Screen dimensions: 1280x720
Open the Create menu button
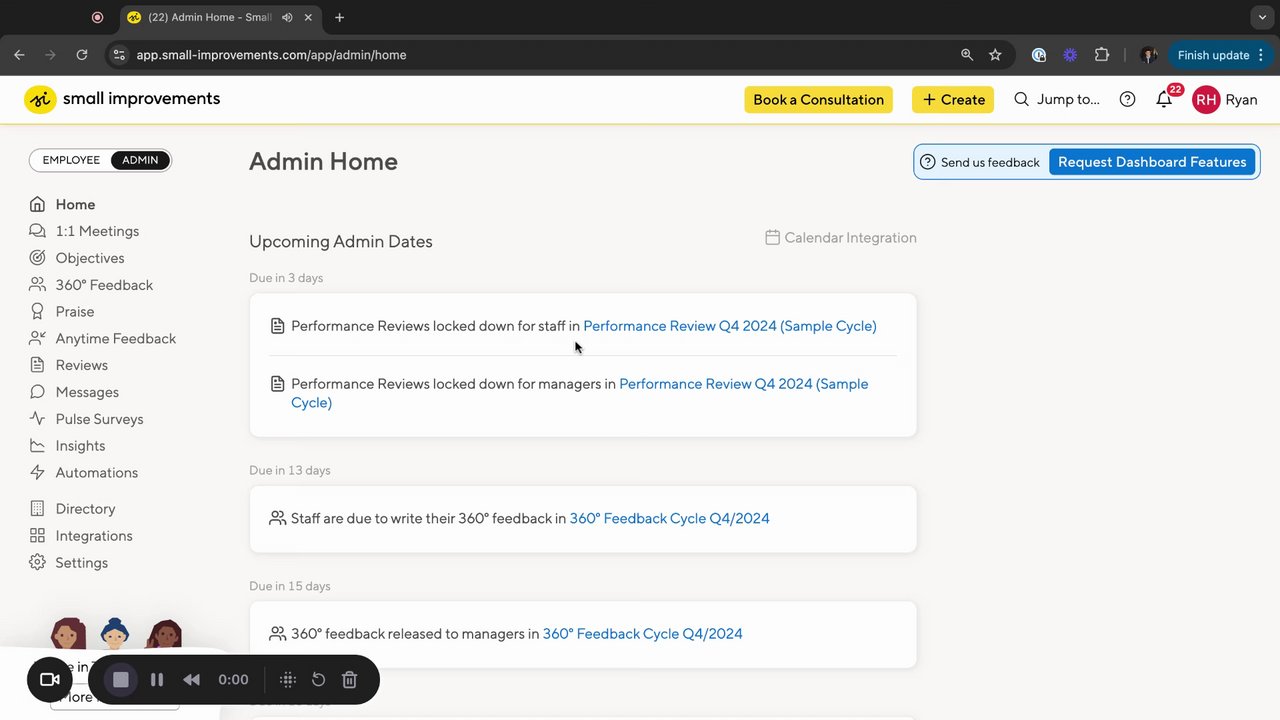click(x=953, y=100)
